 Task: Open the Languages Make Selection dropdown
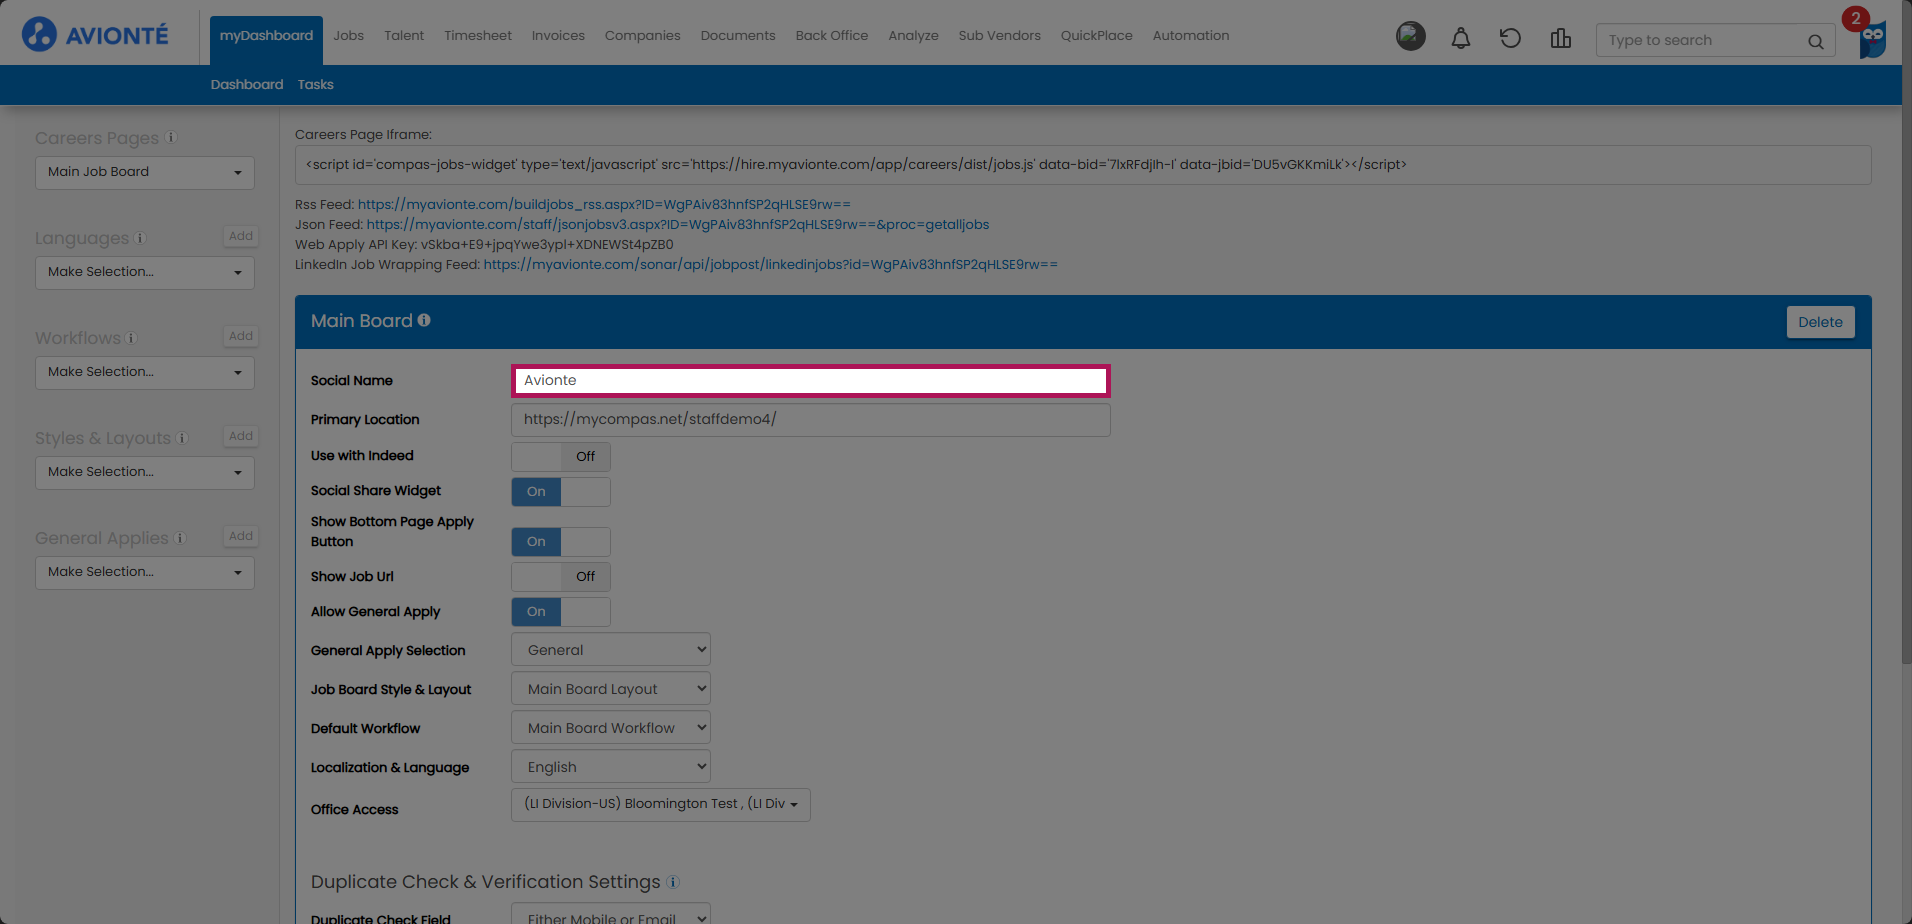[145, 272]
